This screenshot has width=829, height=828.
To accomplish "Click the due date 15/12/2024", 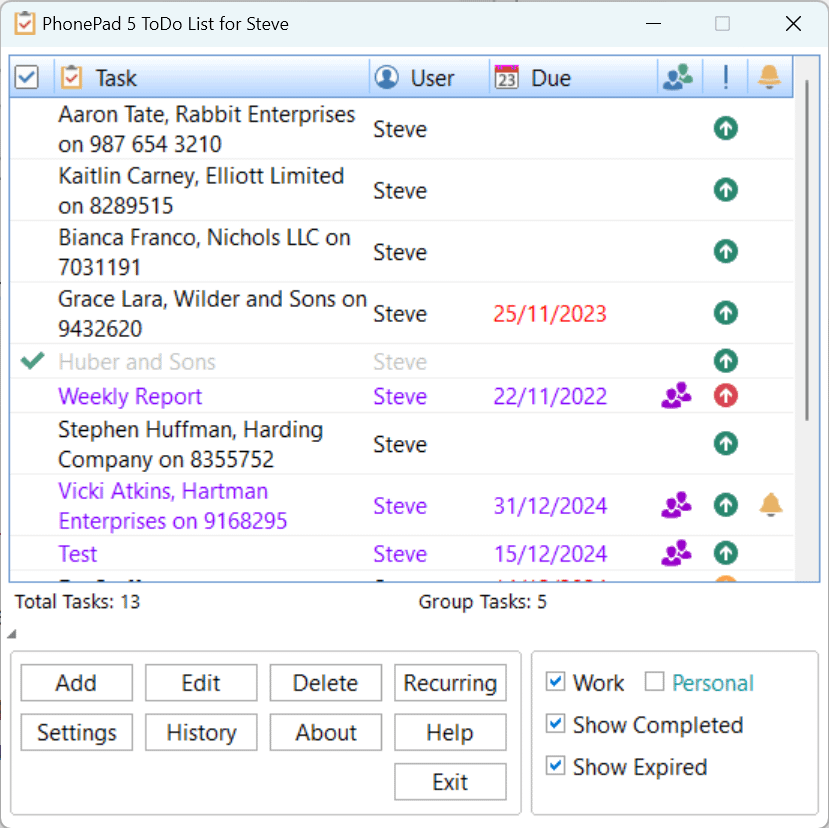I will tap(550, 554).
